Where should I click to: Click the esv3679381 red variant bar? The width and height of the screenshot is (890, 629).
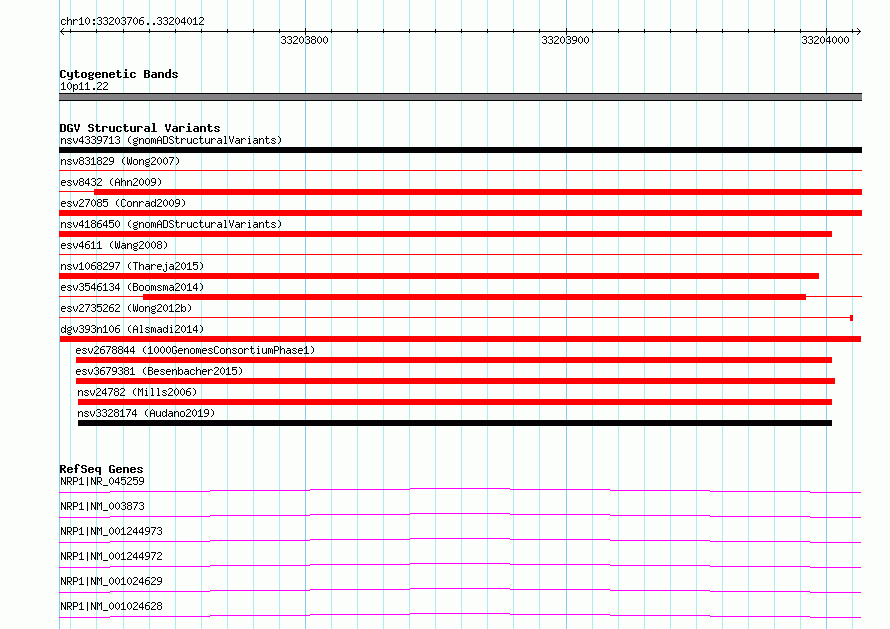(x=455, y=381)
